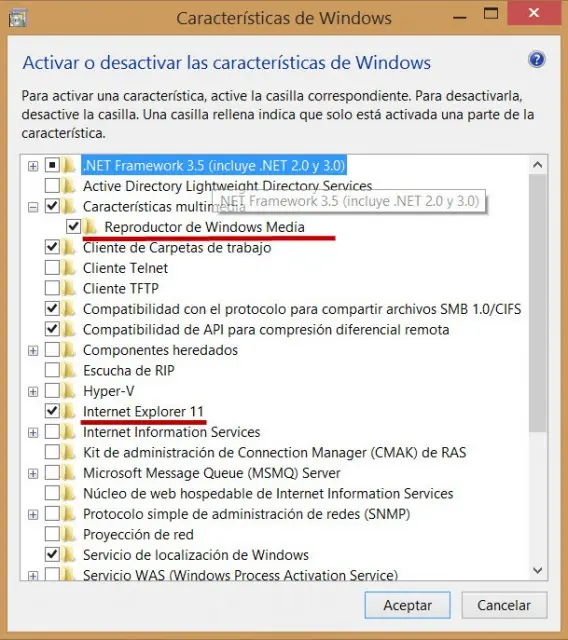Click the folder icon beside Hyper-V
The image size is (568, 640).
(x=69, y=391)
